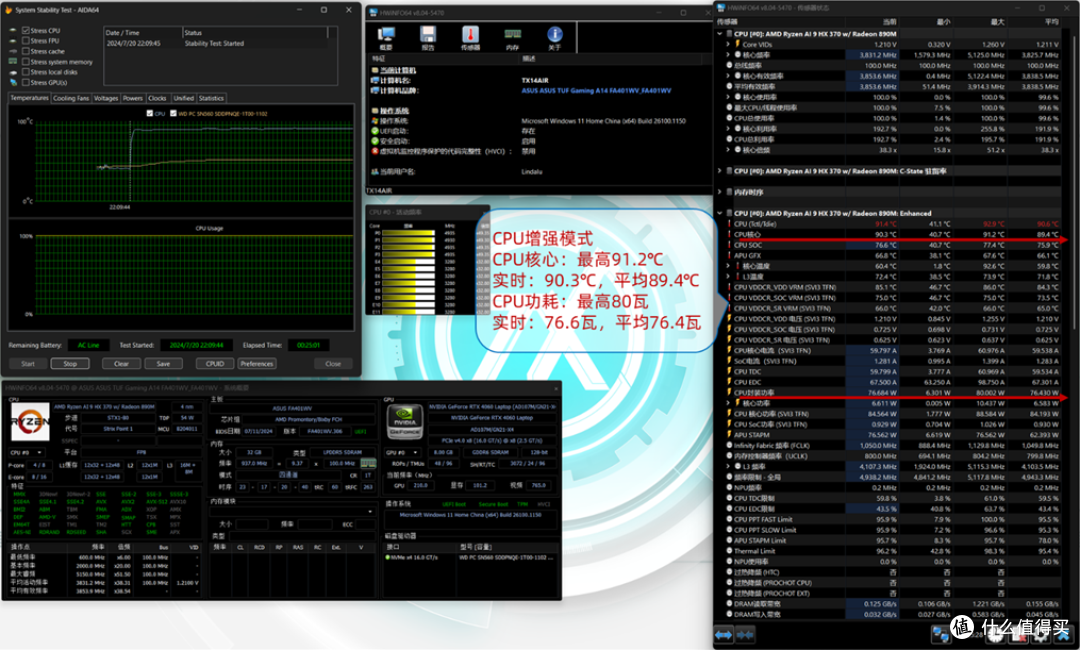Click the Save button in AIDA64

163,364
